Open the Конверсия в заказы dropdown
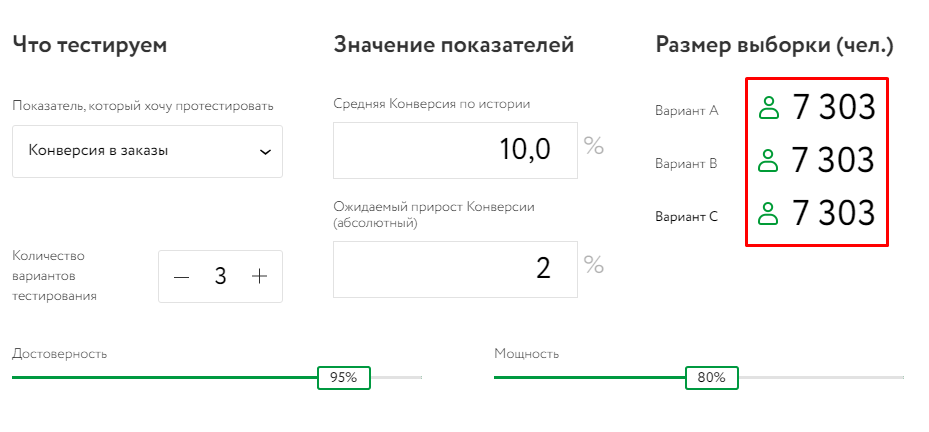 pos(147,151)
